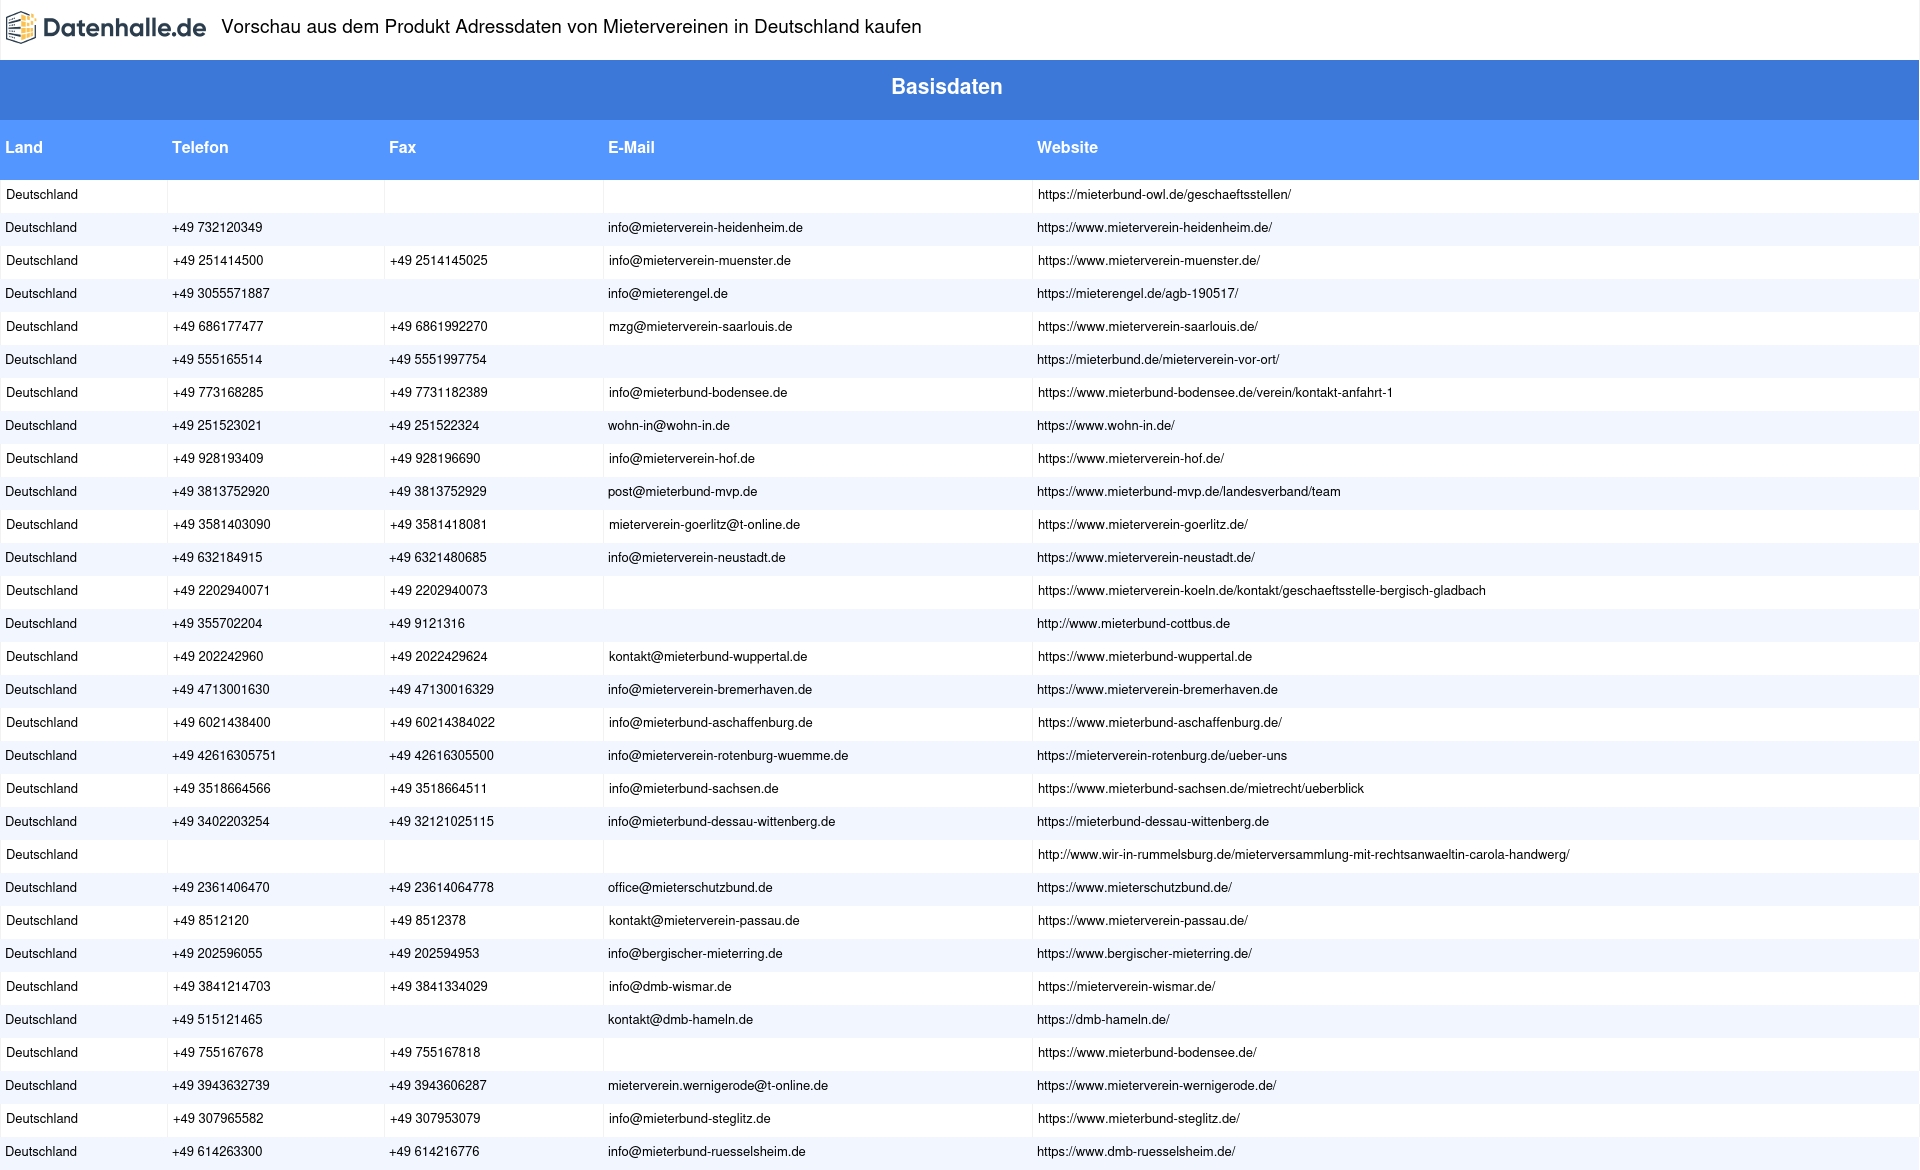1920x1170 pixels.
Task: Select fax number +49 6861992270
Action: [x=439, y=327]
